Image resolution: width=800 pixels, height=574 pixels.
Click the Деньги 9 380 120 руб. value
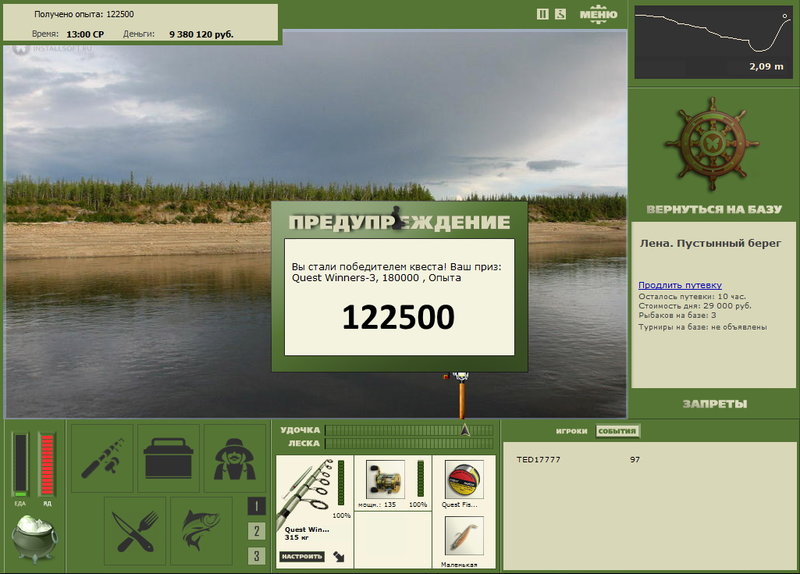coord(201,34)
